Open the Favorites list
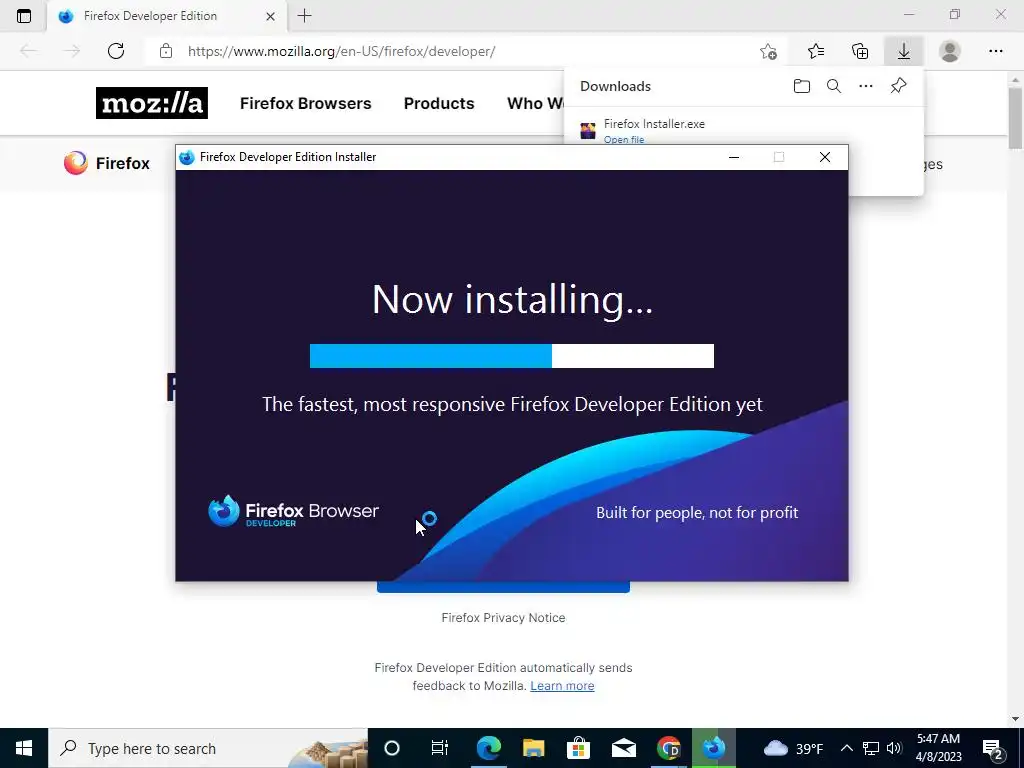Viewport: 1024px width, 768px height. 816,51
